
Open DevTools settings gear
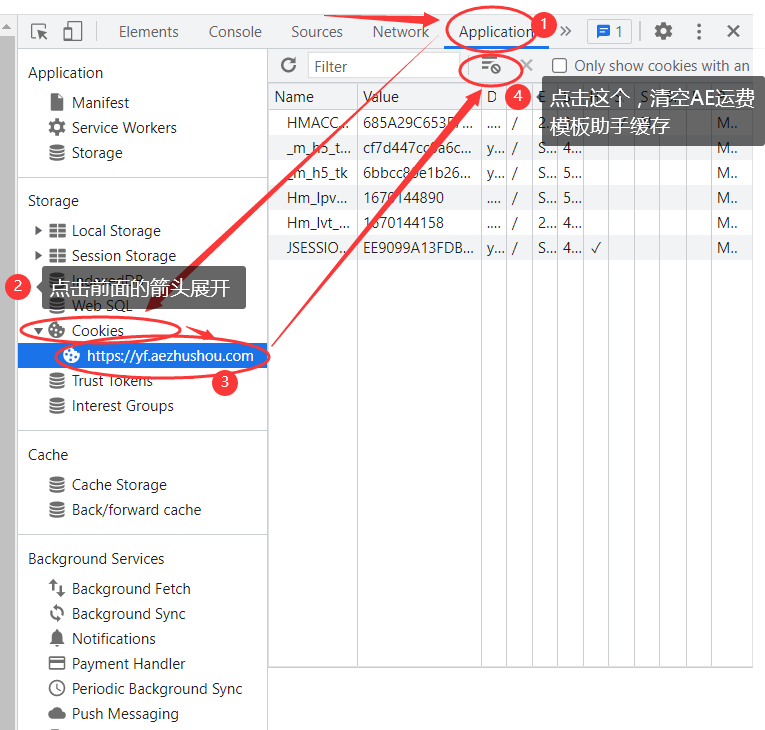[x=663, y=31]
